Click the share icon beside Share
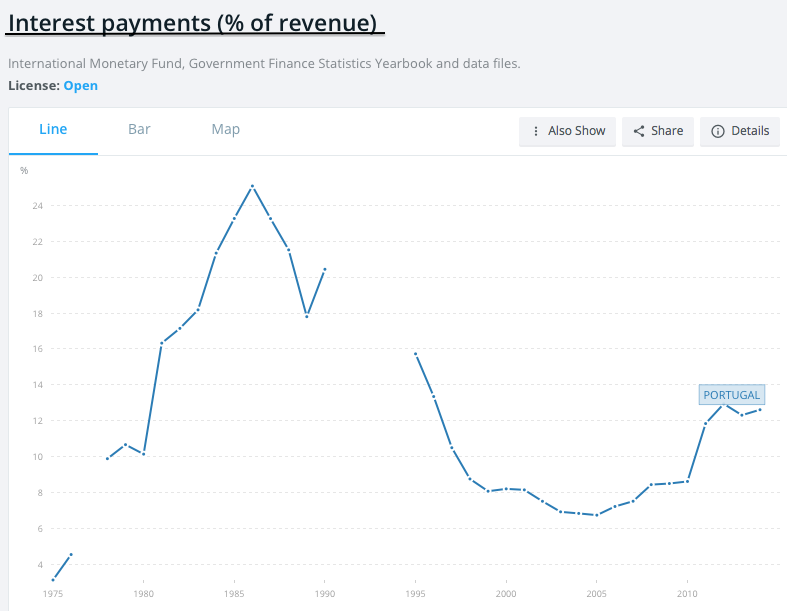This screenshot has height=611, width=787. click(638, 131)
